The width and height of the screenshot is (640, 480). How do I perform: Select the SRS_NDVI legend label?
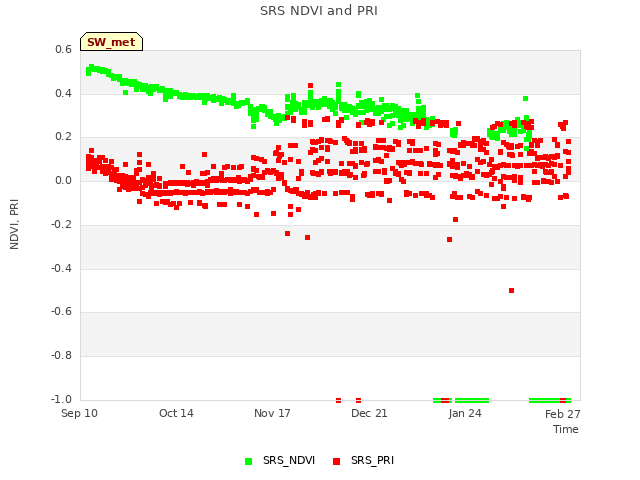pyautogui.click(x=289, y=460)
